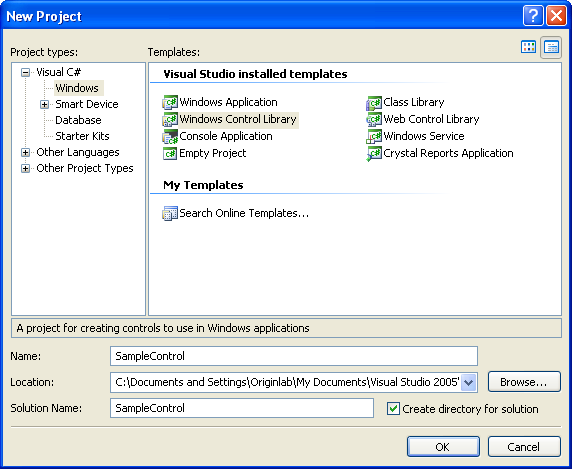Click the Solution Name input field
The height and width of the screenshot is (469, 572).
[242, 408]
